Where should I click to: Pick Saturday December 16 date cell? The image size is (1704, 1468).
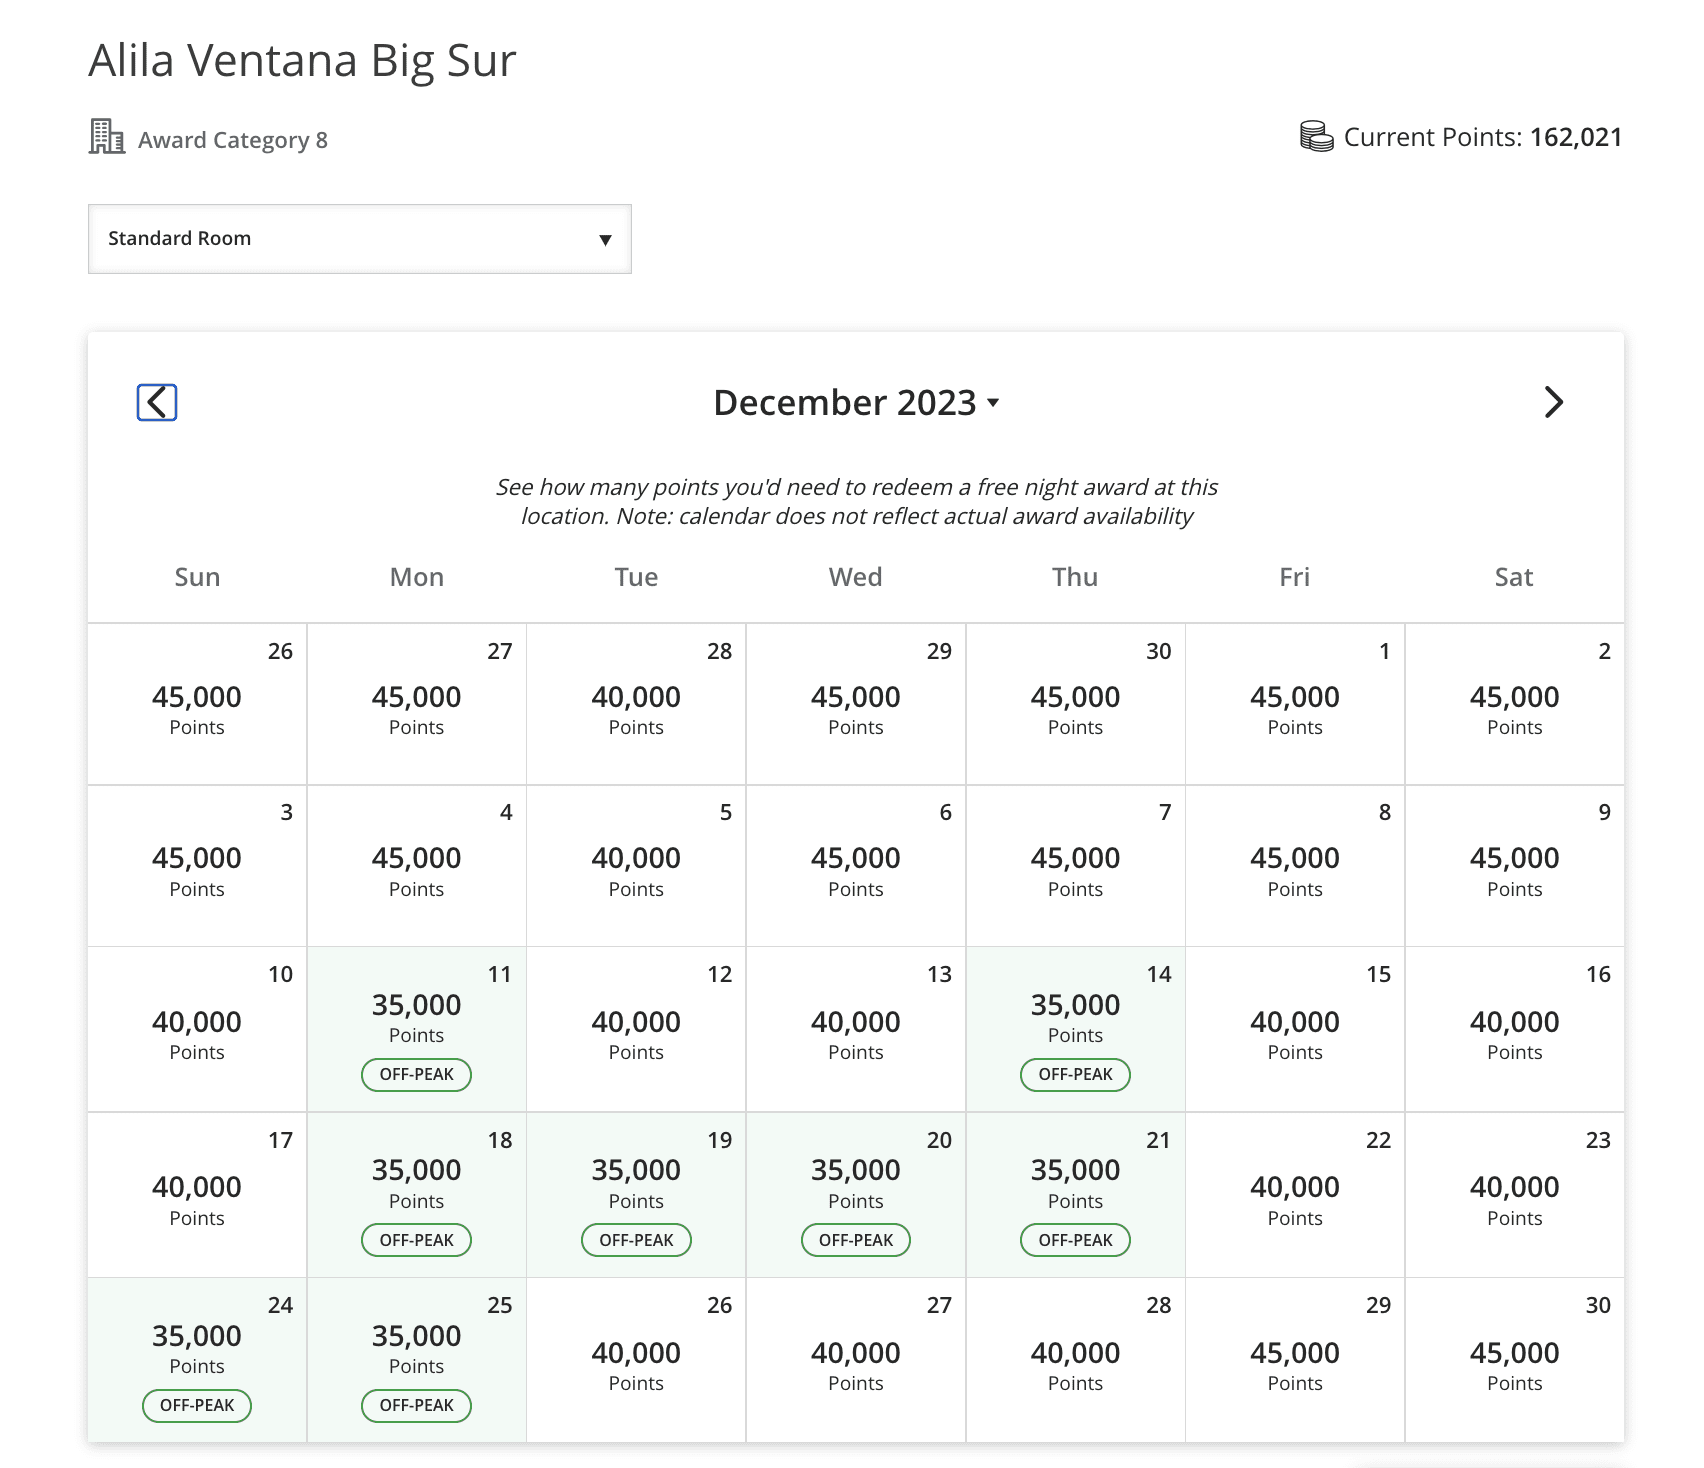pos(1514,1028)
